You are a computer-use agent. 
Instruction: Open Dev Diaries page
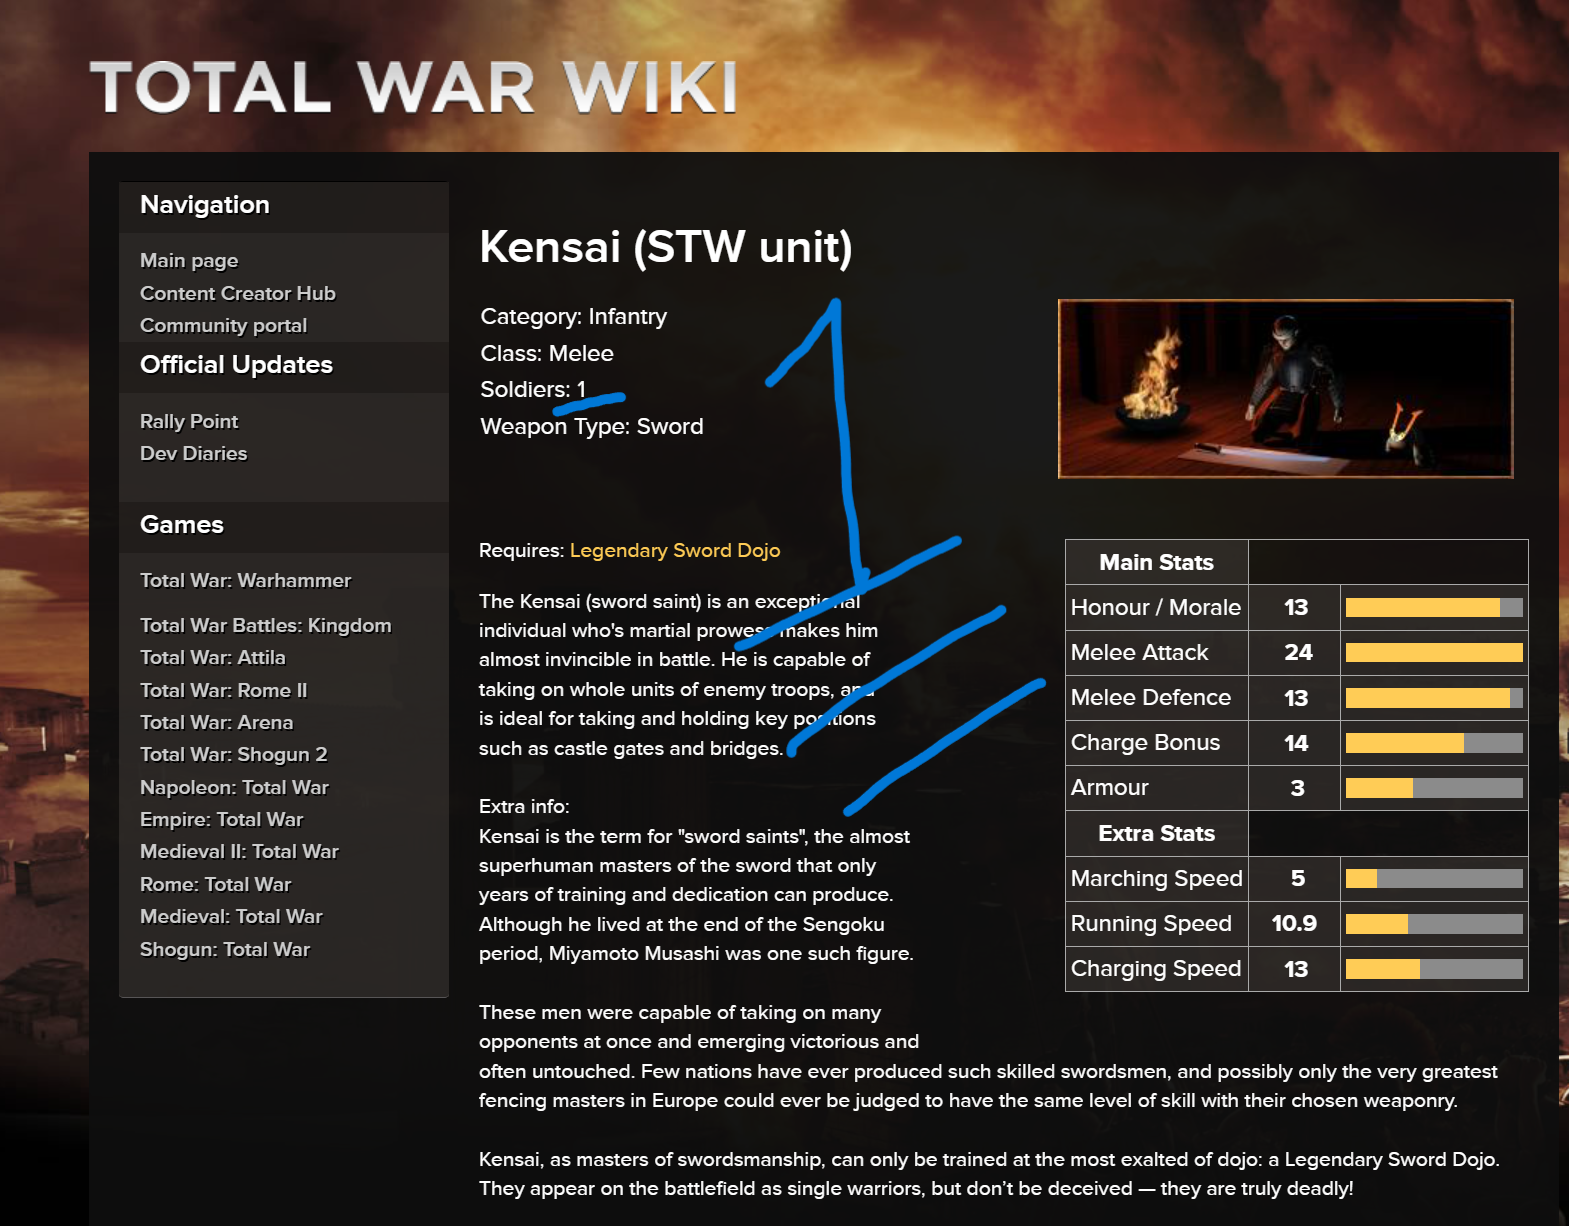point(194,453)
